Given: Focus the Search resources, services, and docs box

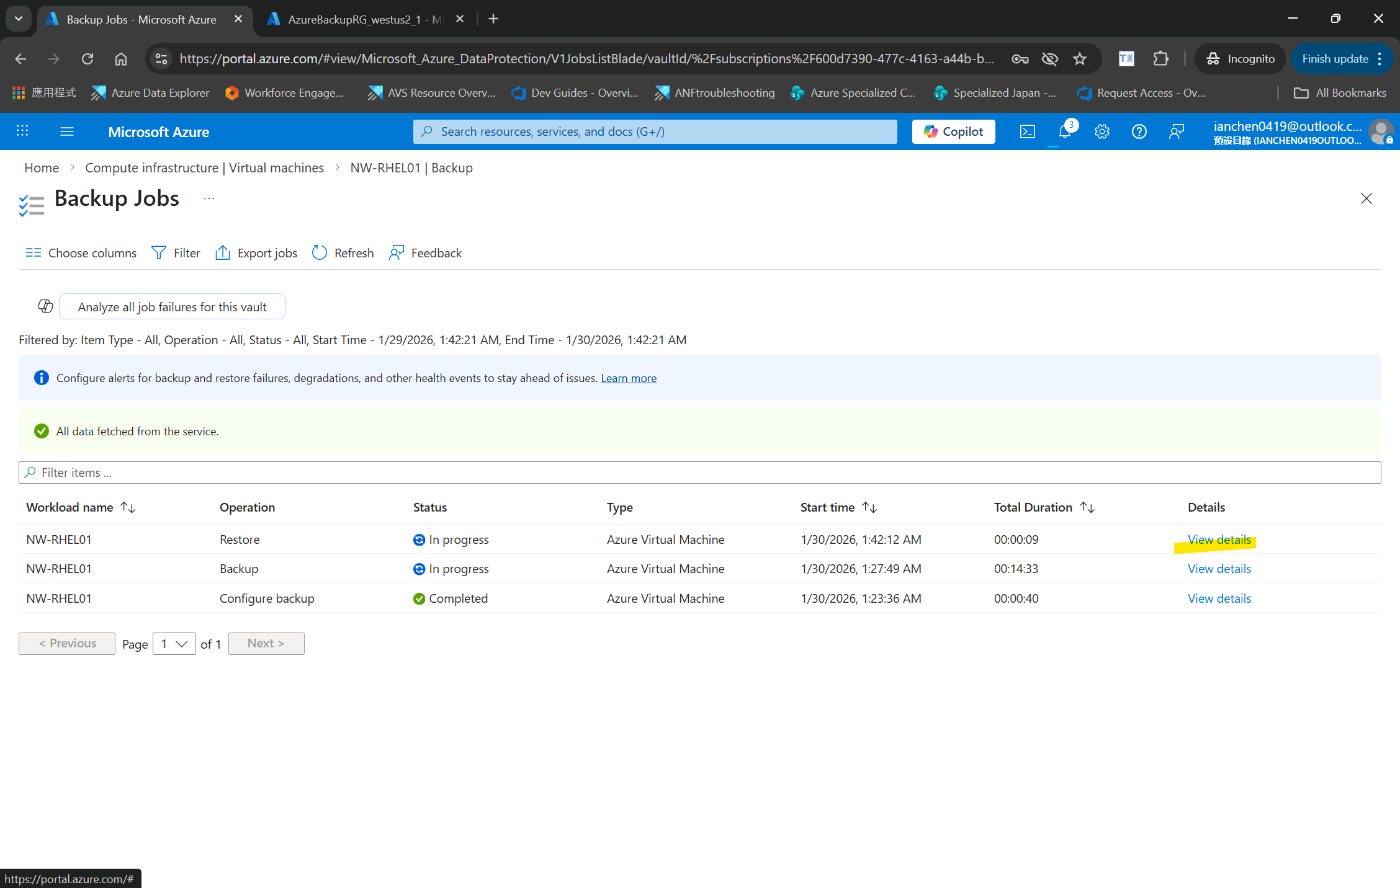Looking at the screenshot, I should [x=655, y=131].
